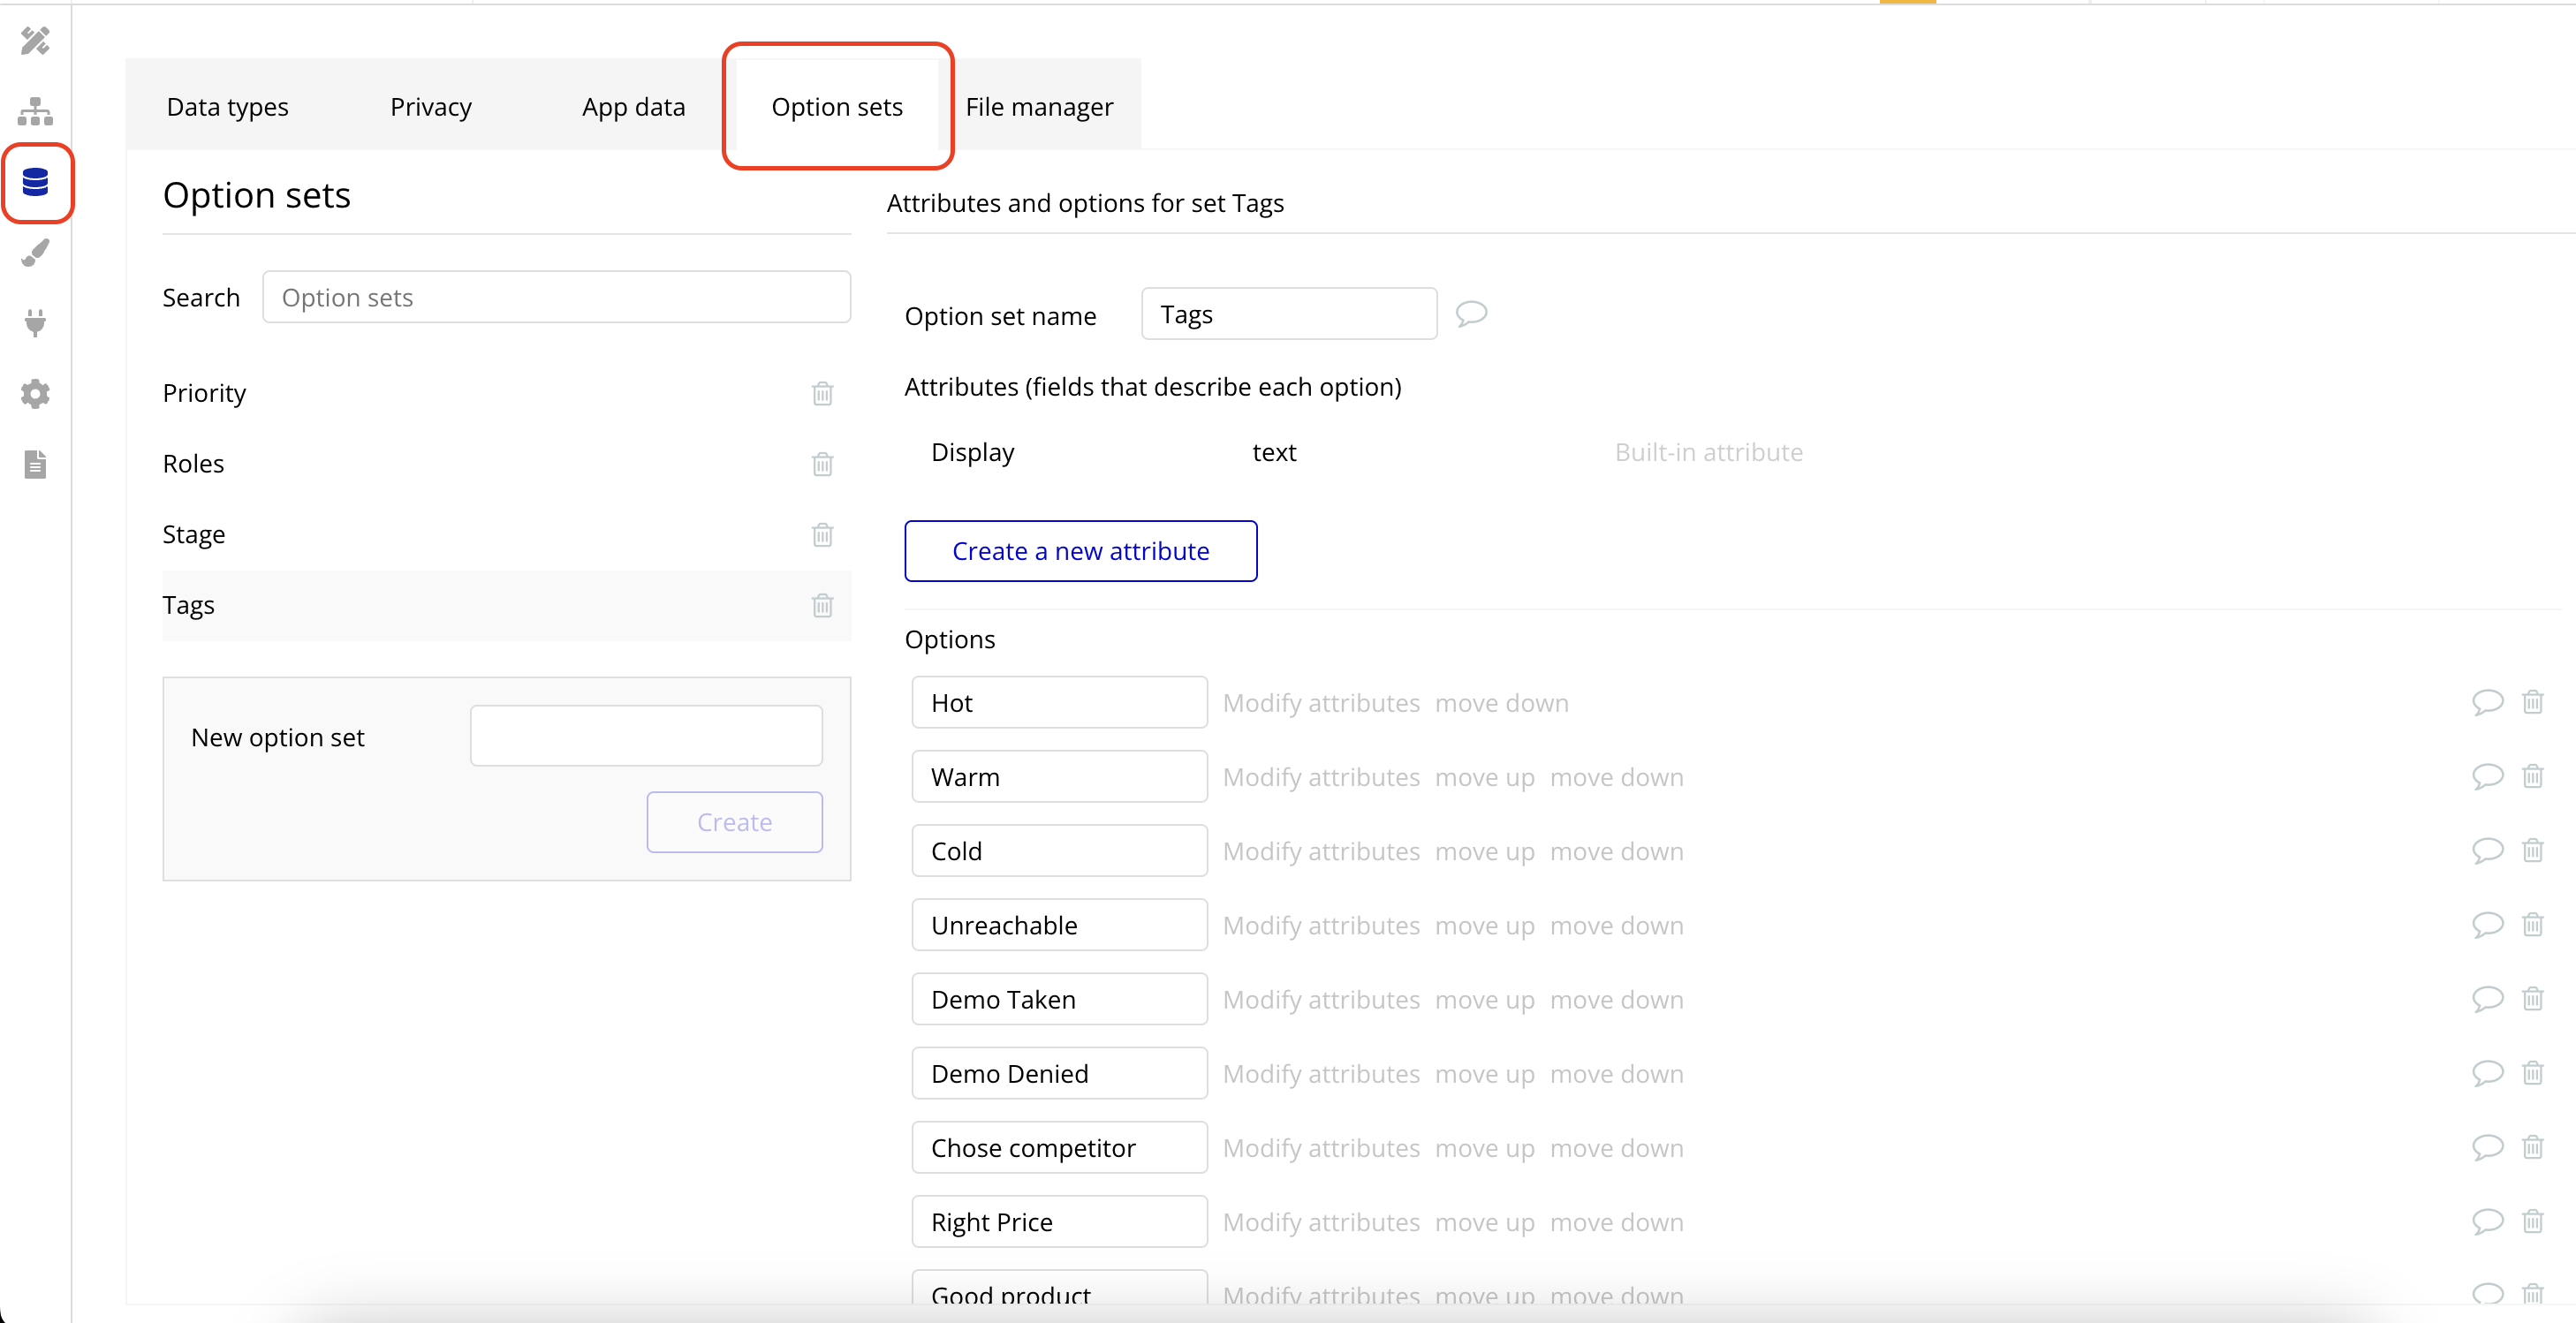2576x1323 pixels.
Task: Open the Styles paintbrush icon
Action: (35, 253)
